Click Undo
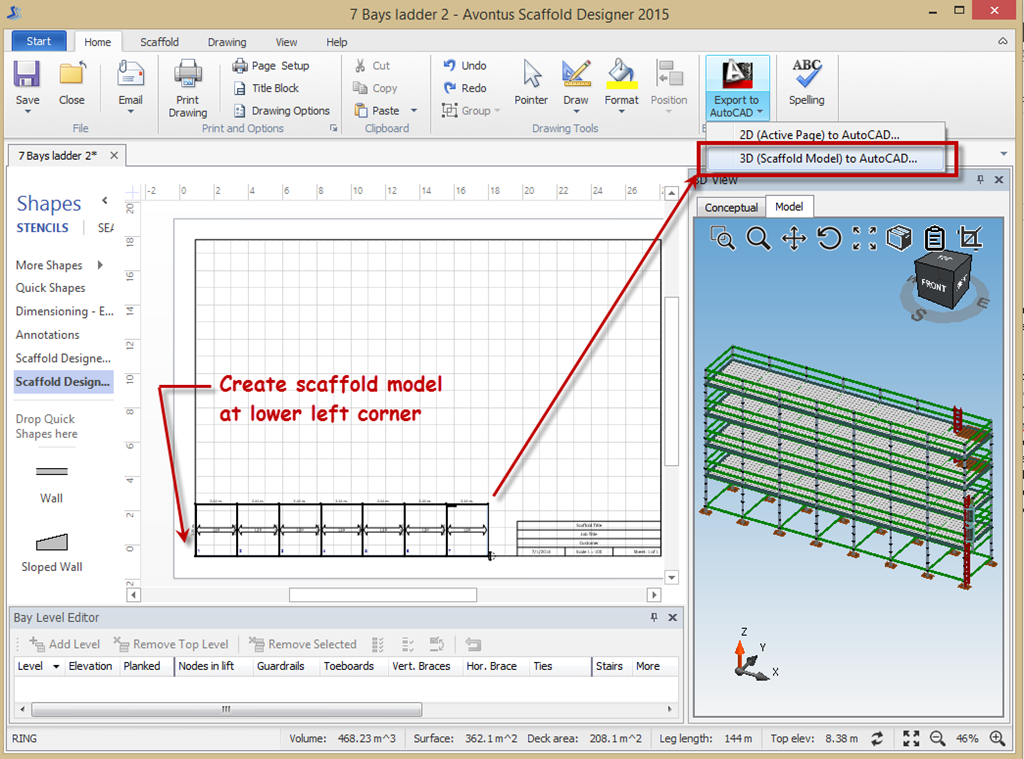 (x=464, y=65)
